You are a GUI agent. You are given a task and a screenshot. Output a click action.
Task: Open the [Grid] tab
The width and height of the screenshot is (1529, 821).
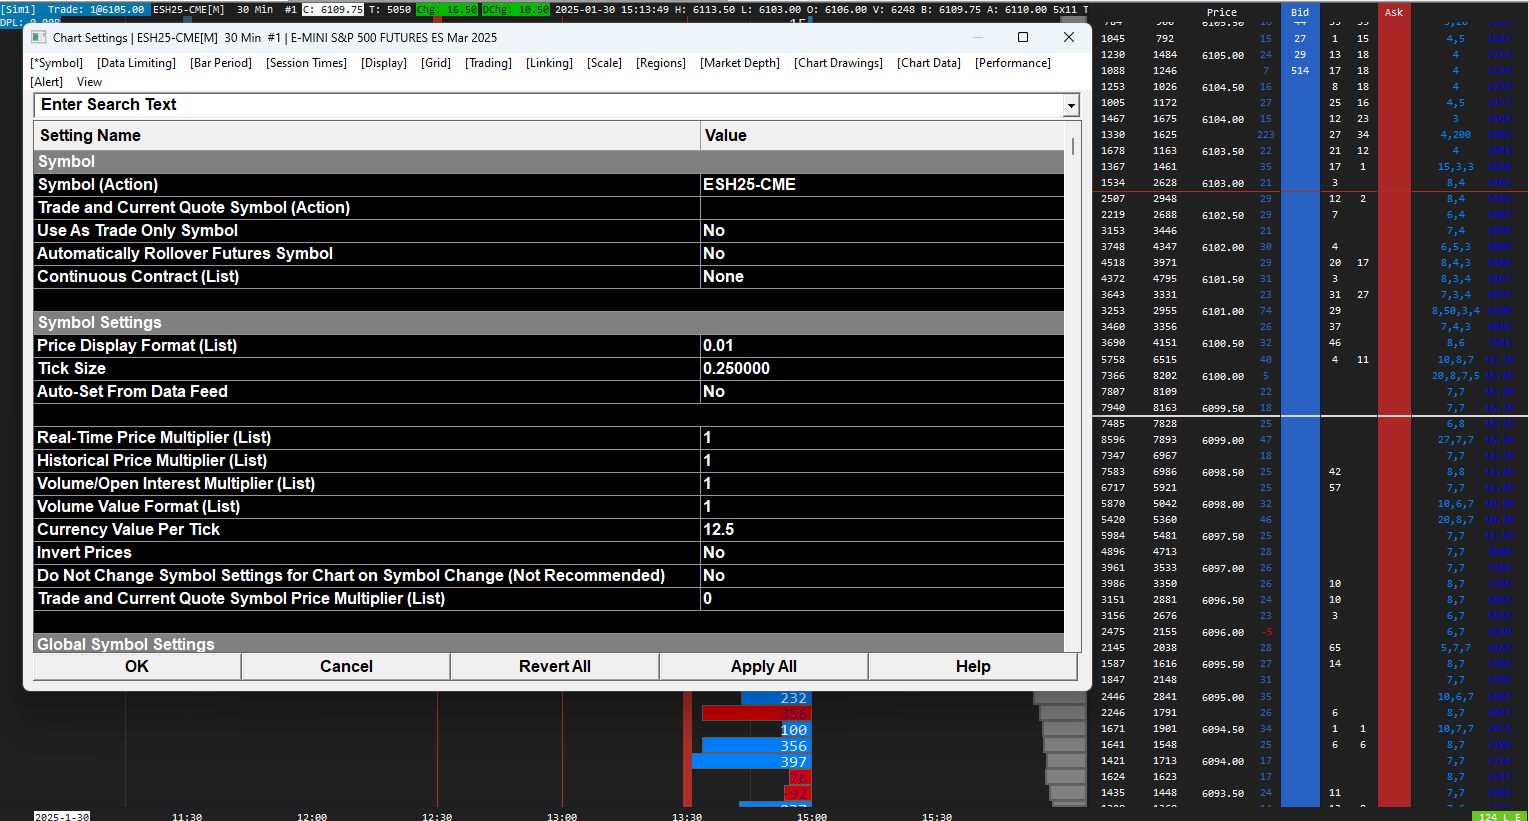(436, 63)
